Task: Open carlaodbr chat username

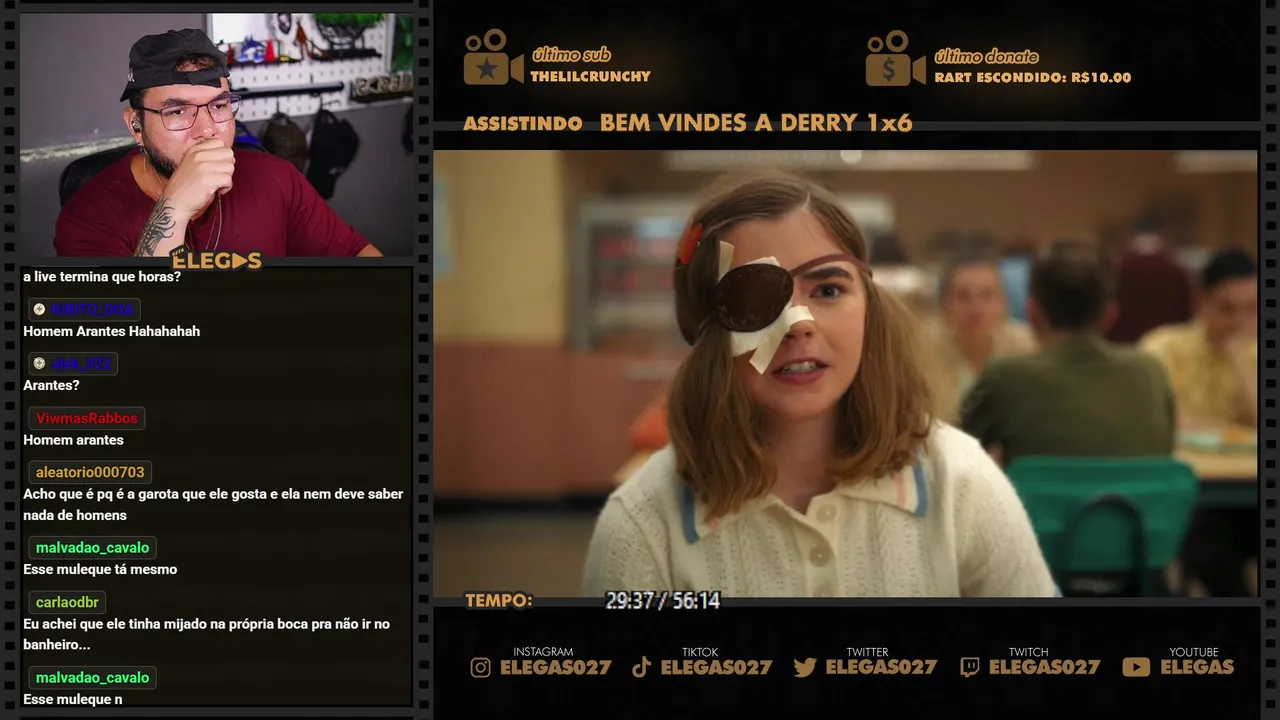Action: [67, 602]
